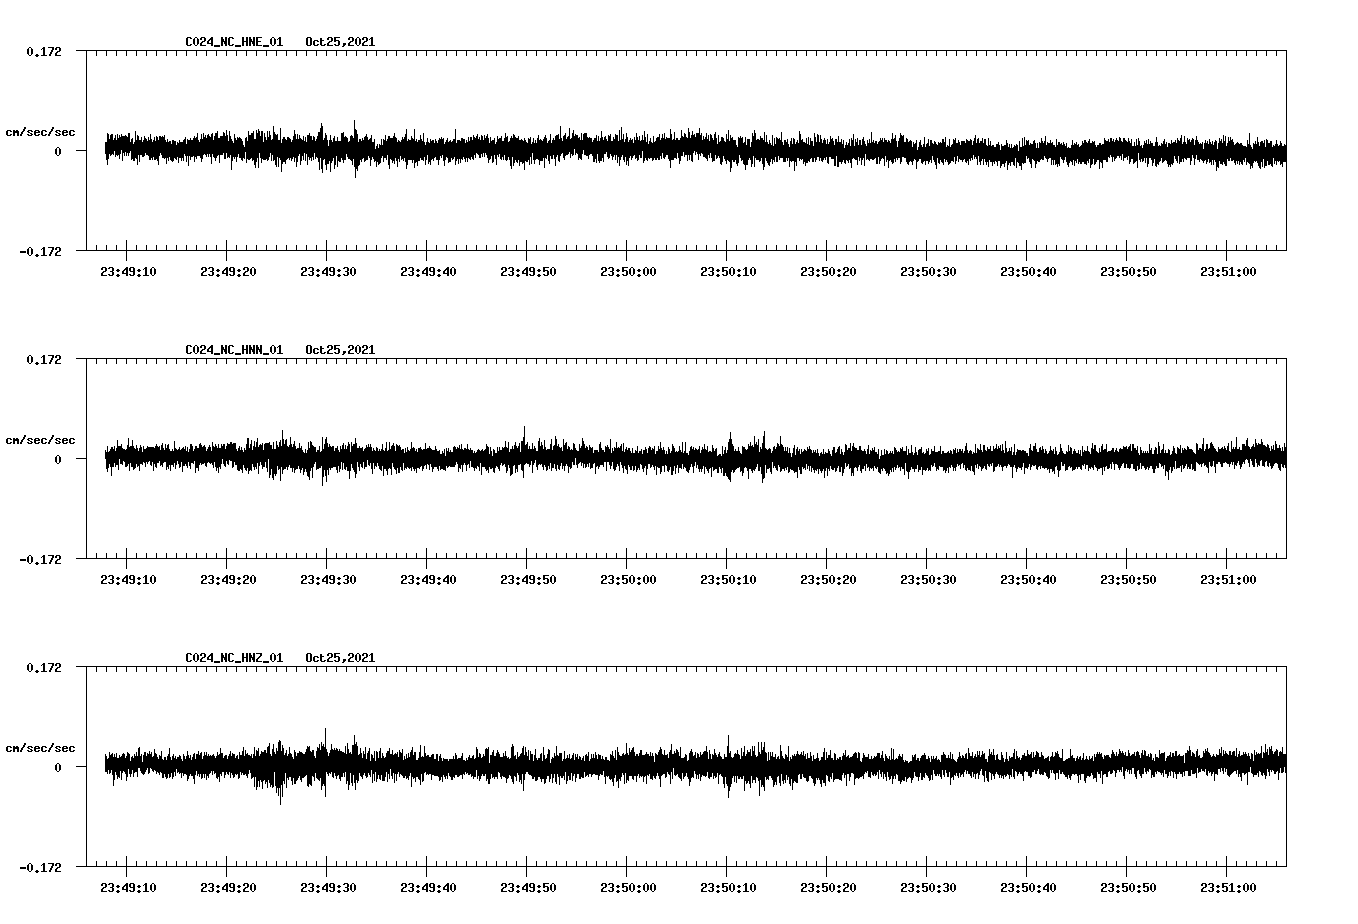The width and height of the screenshot is (1358, 924).
Task: Click the 23:49:20 time label under HNE plot
Action: (227, 271)
